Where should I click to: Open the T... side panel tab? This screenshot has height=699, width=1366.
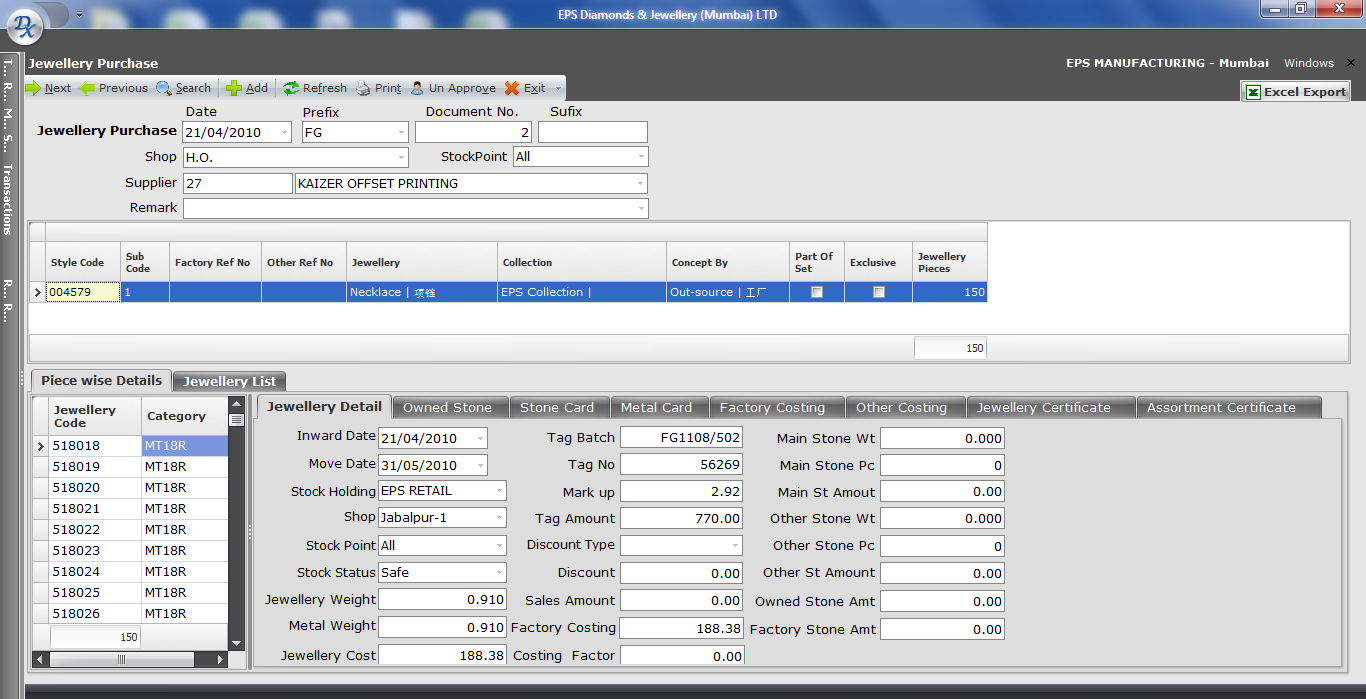tap(7, 67)
